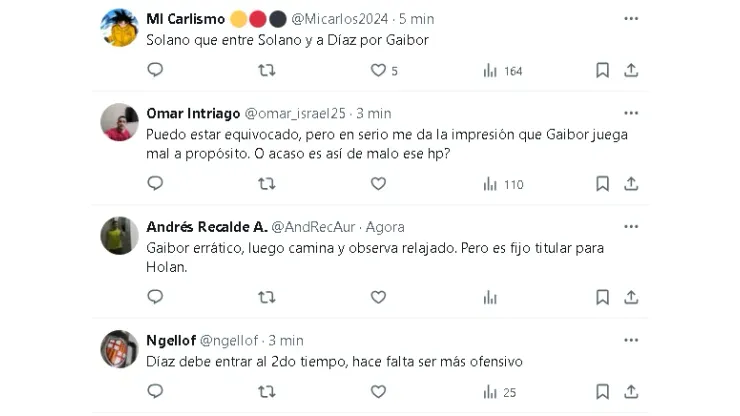
Task: Open the Andrés Recalde A. profile name
Action: pyautogui.click(x=205, y=227)
